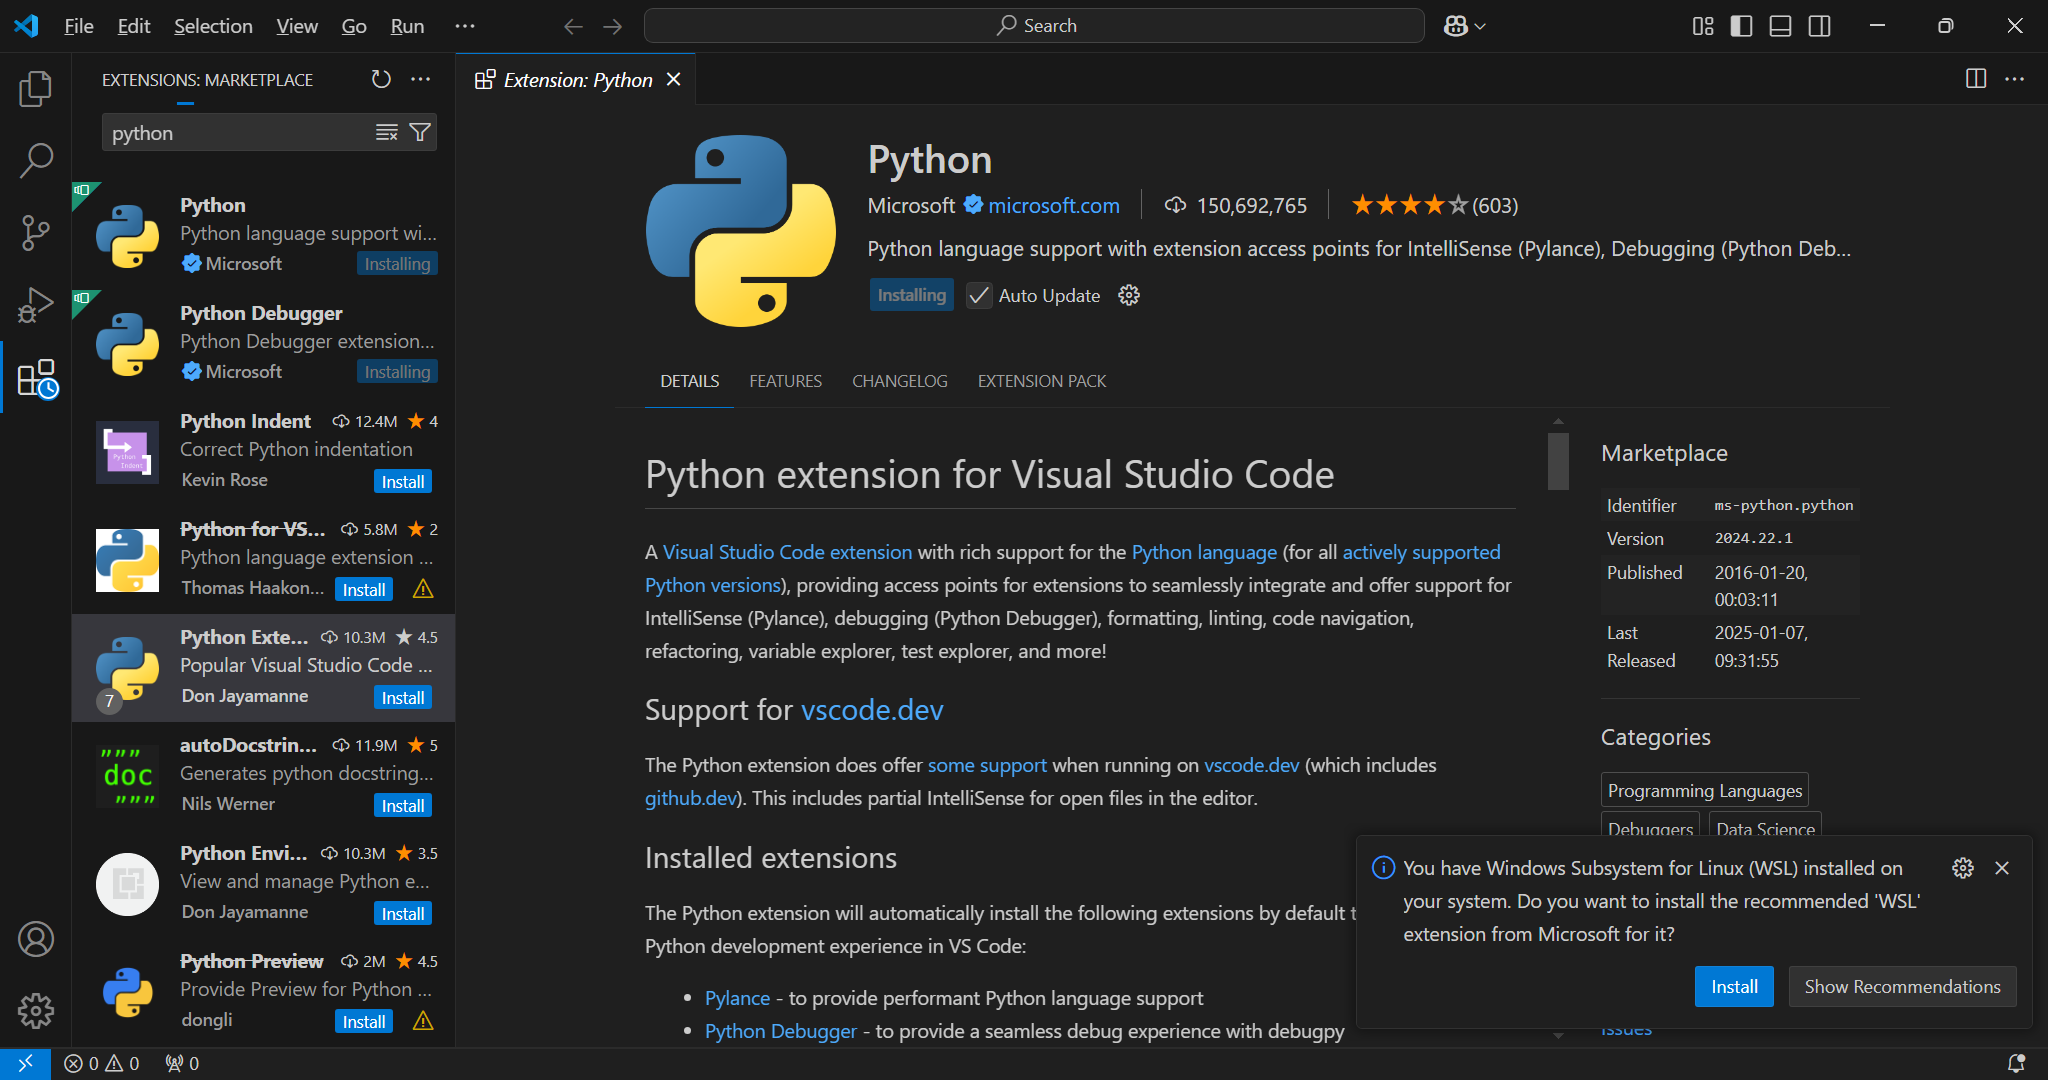The height and width of the screenshot is (1080, 2048).
Task: Open the Run menu
Action: pyautogui.click(x=407, y=25)
